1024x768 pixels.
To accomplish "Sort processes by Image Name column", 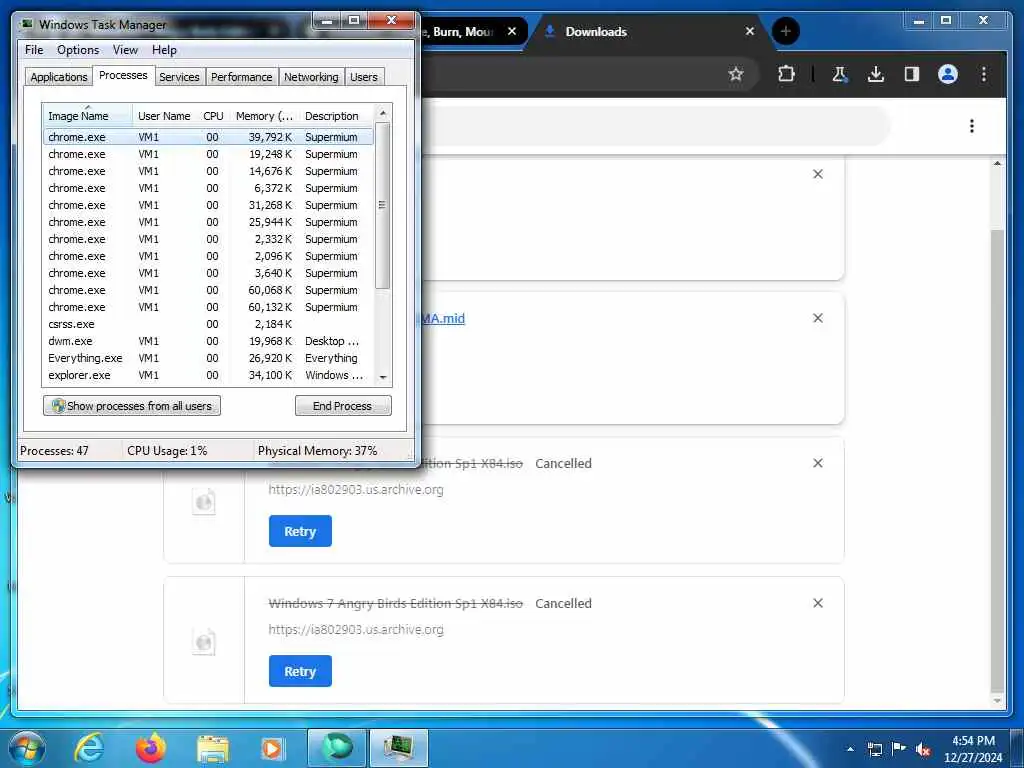I will [88, 116].
